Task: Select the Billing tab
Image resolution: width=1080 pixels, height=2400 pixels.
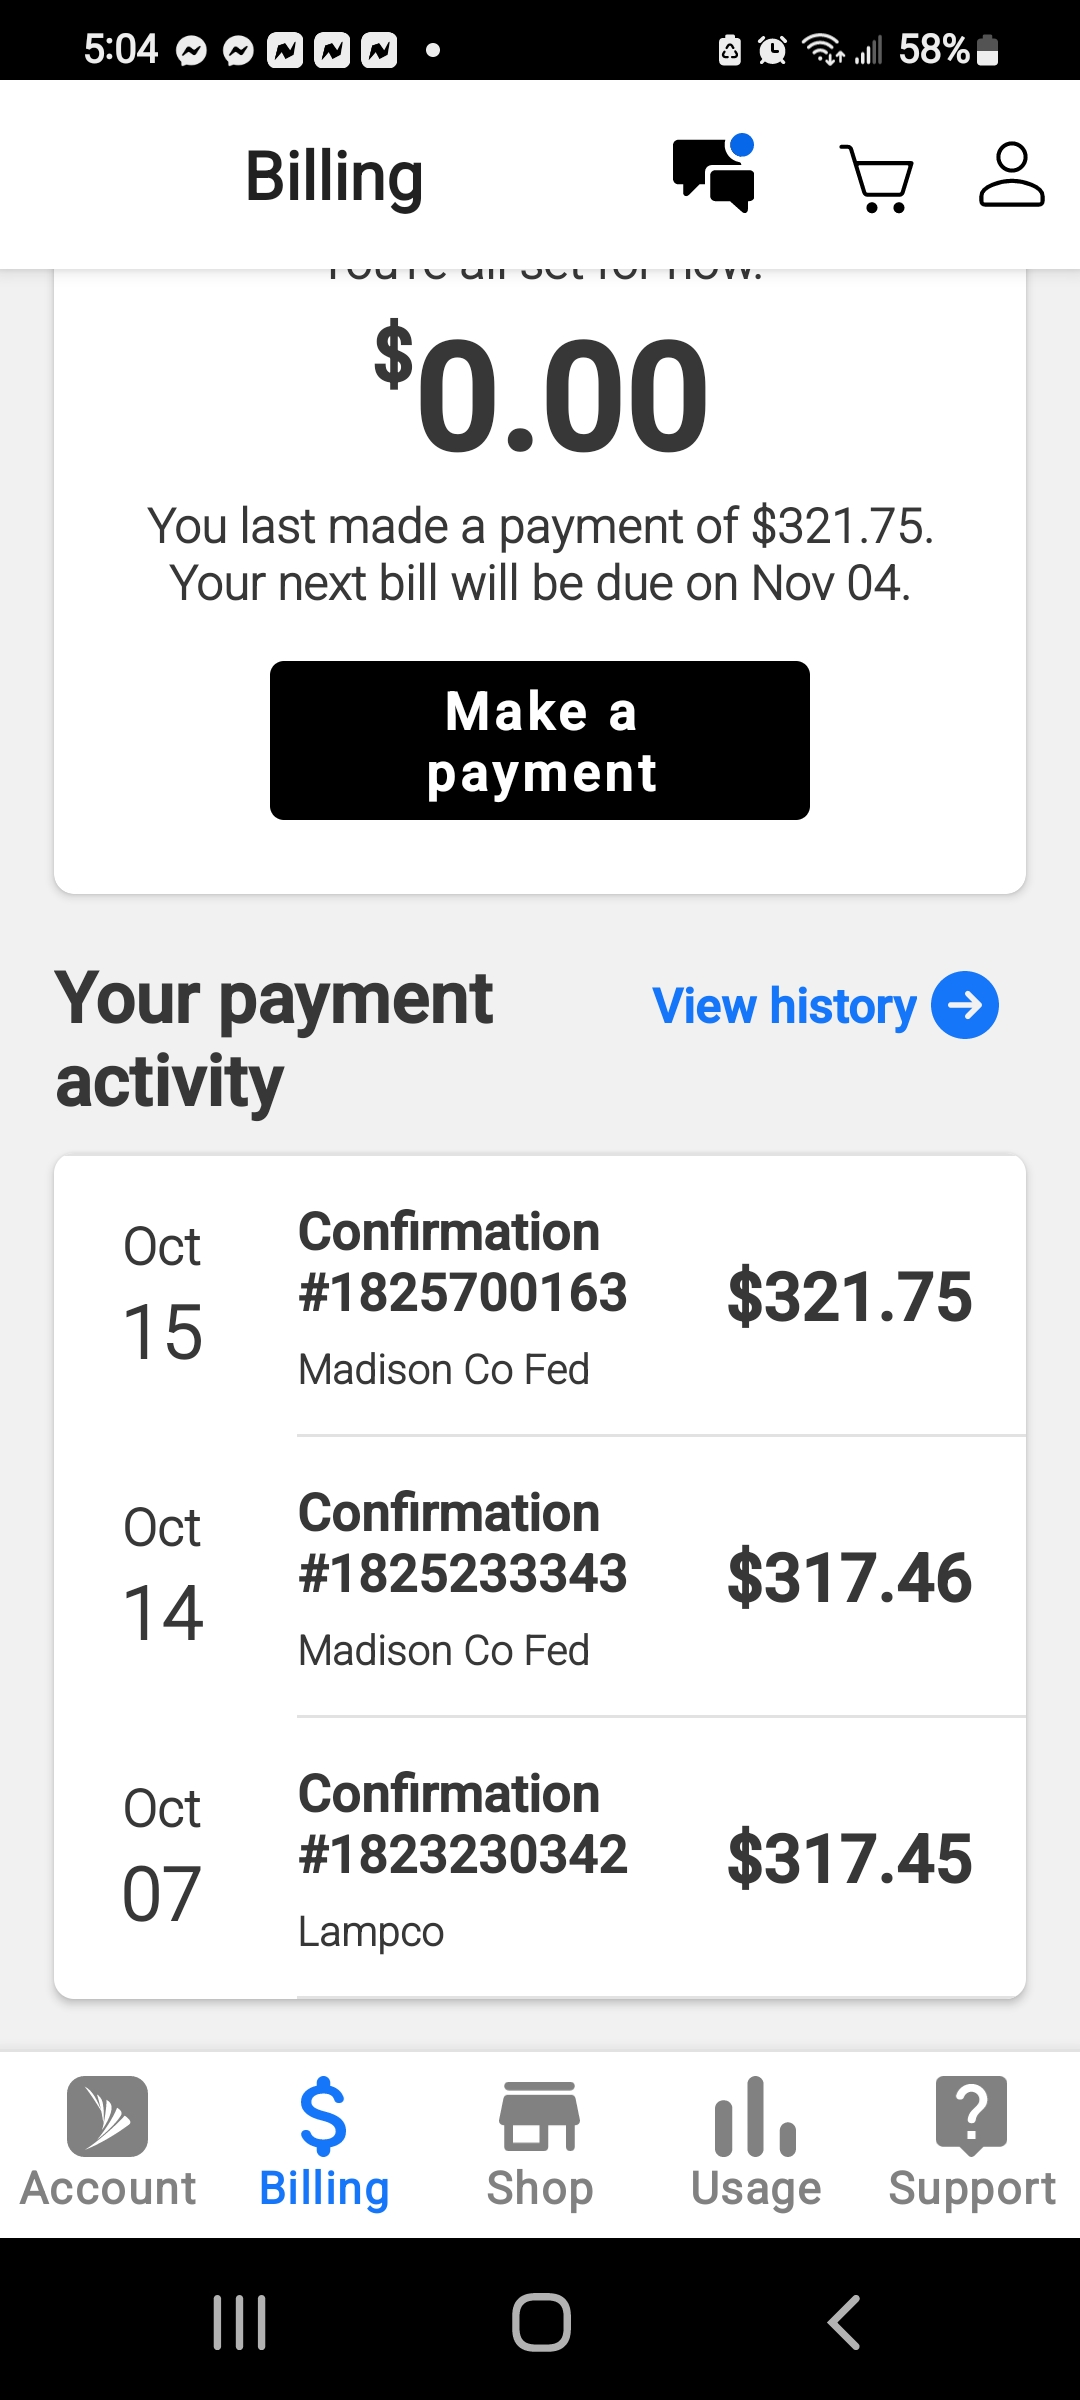Action: coord(324,2142)
